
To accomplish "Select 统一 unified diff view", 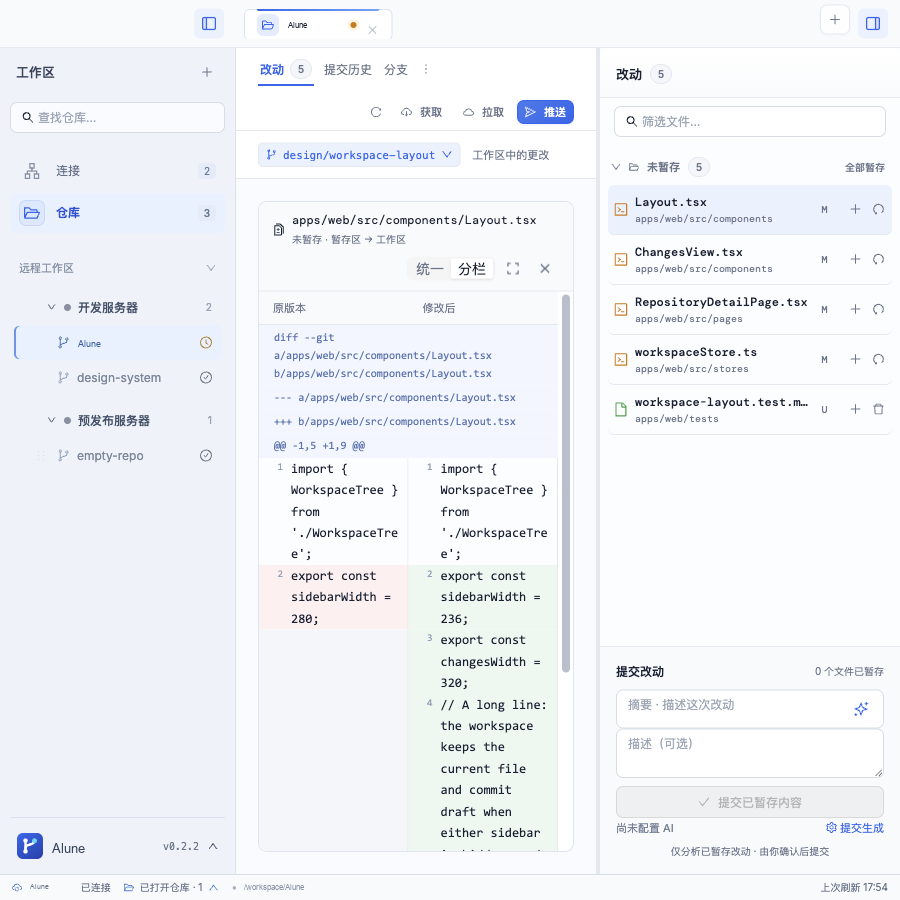I will [429, 269].
